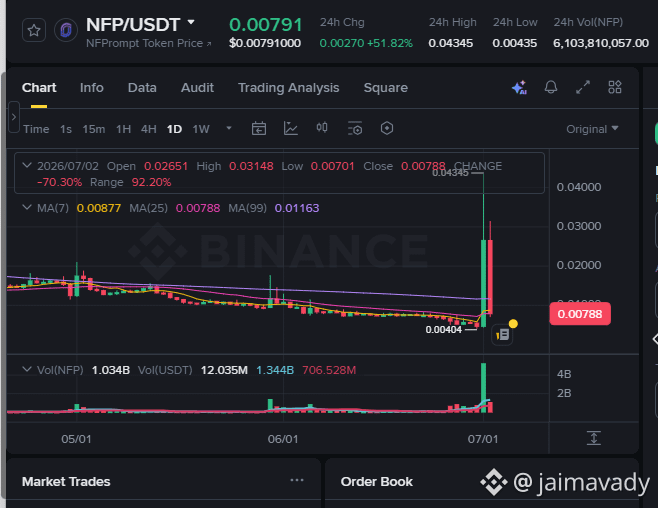Click the 06/01 date on time axis

(x=283, y=439)
